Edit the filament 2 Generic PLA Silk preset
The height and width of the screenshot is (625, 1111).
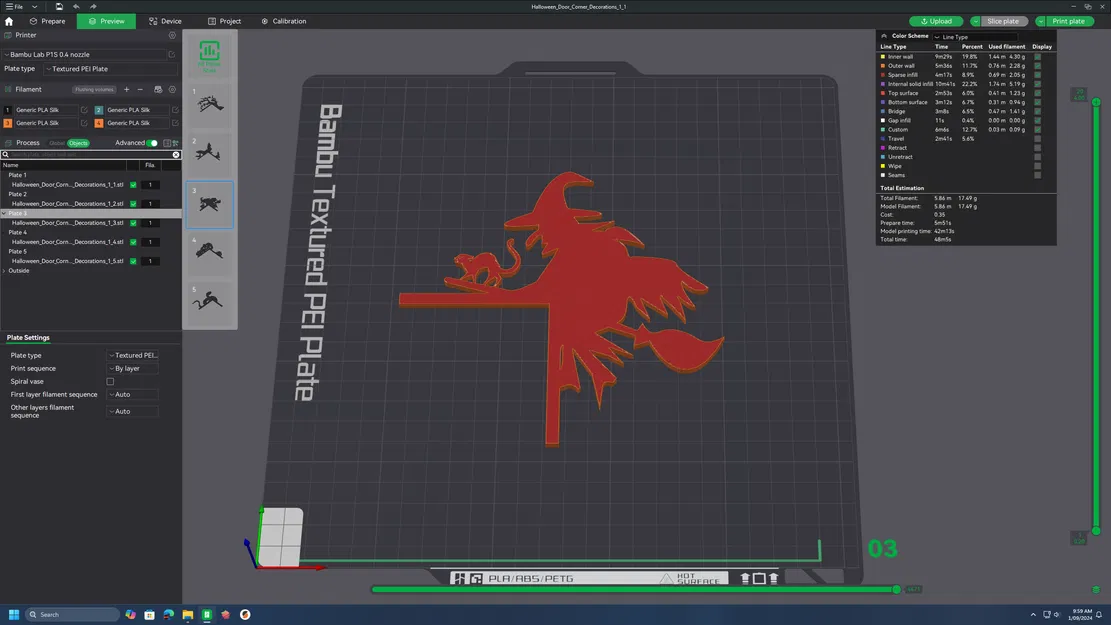175,110
